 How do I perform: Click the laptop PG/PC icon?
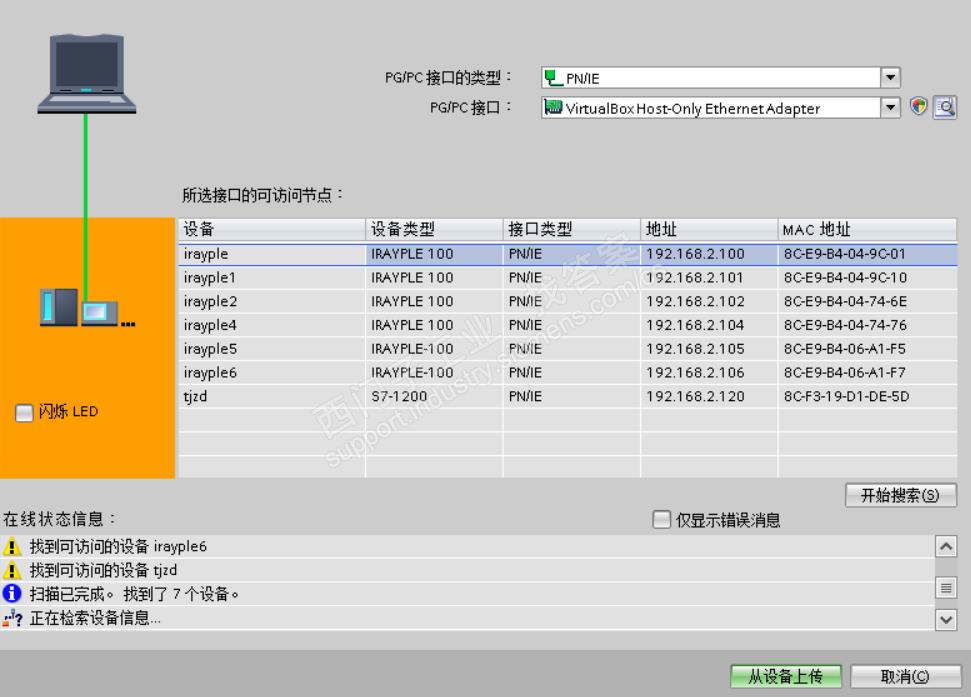87,74
